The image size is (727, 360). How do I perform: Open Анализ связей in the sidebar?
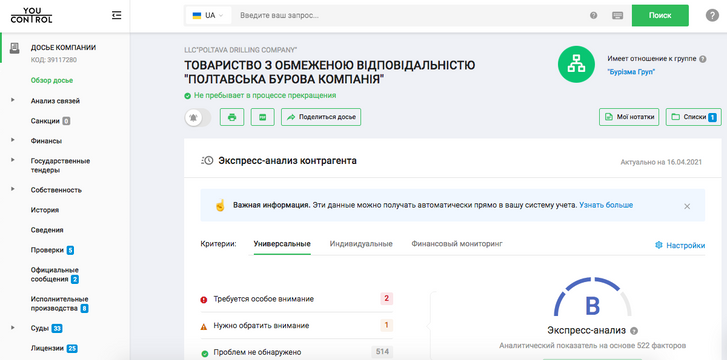click(x=55, y=101)
